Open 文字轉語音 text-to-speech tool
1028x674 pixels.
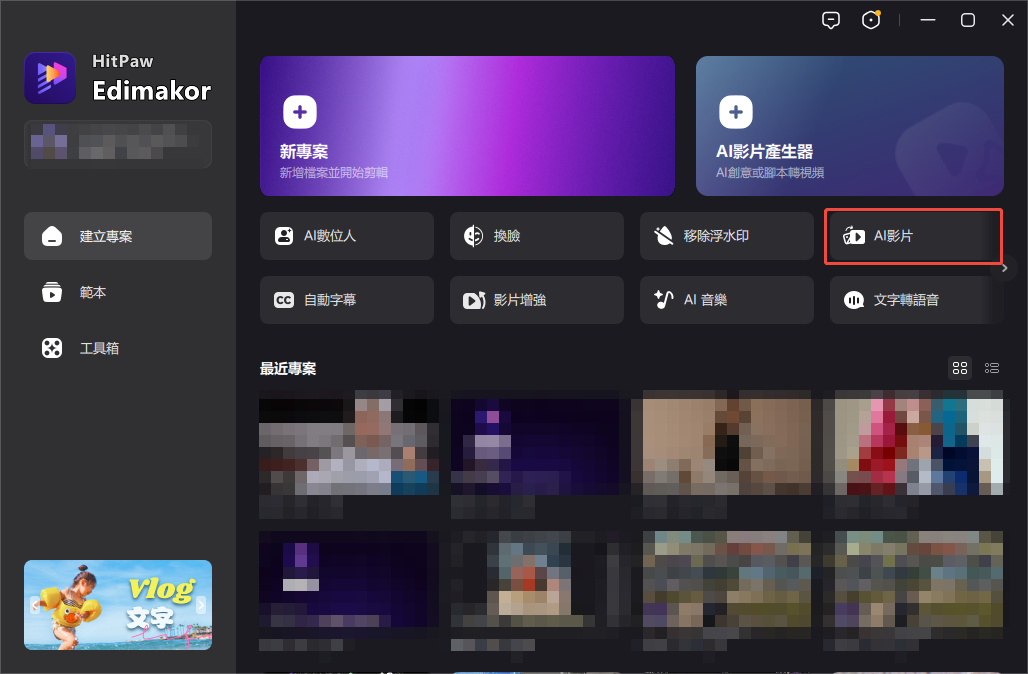914,300
